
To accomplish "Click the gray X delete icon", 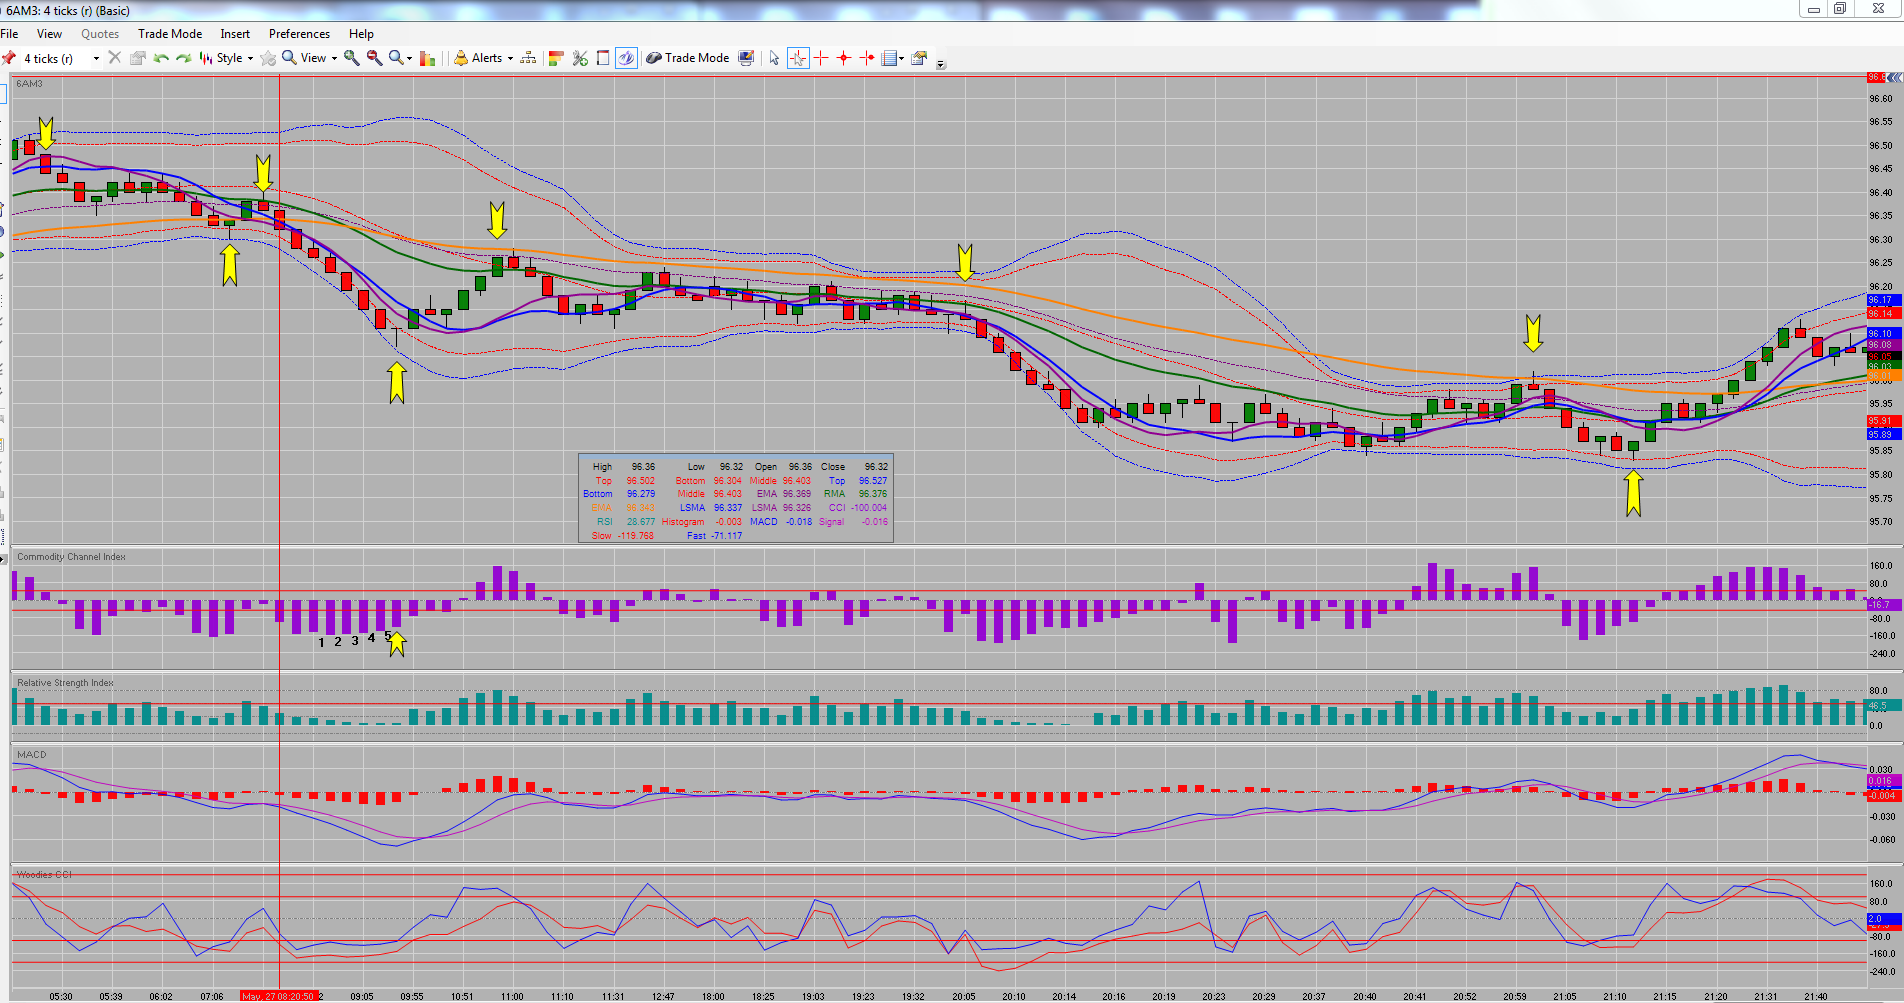I will [x=115, y=58].
